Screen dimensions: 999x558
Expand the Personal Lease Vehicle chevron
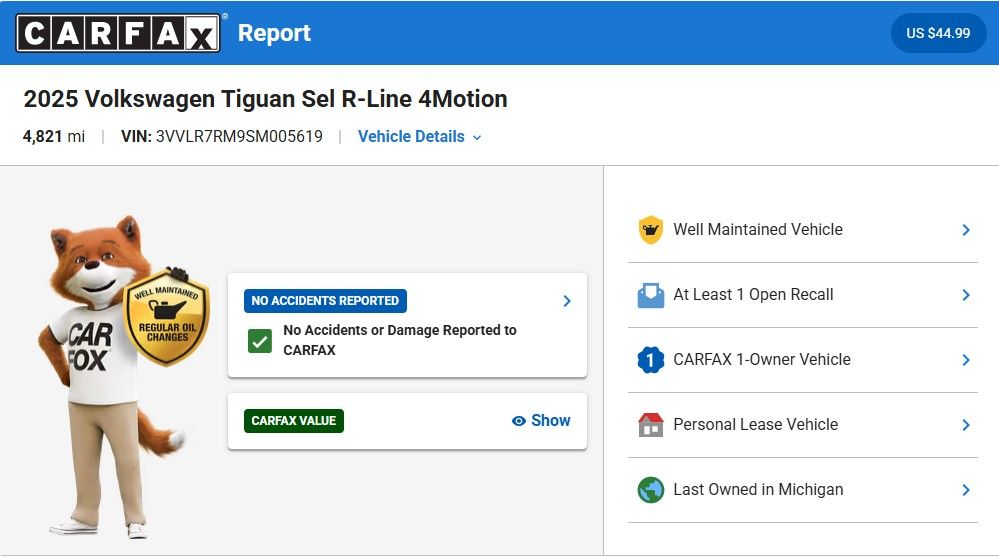pyautogui.click(x=966, y=425)
